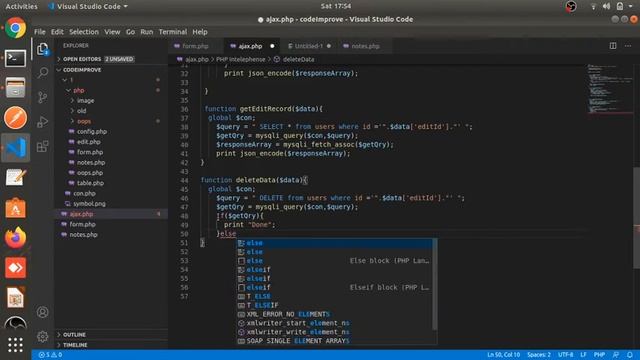Open errors and warnings status indicator
The height and width of the screenshot is (360, 640).
click(x=50, y=355)
